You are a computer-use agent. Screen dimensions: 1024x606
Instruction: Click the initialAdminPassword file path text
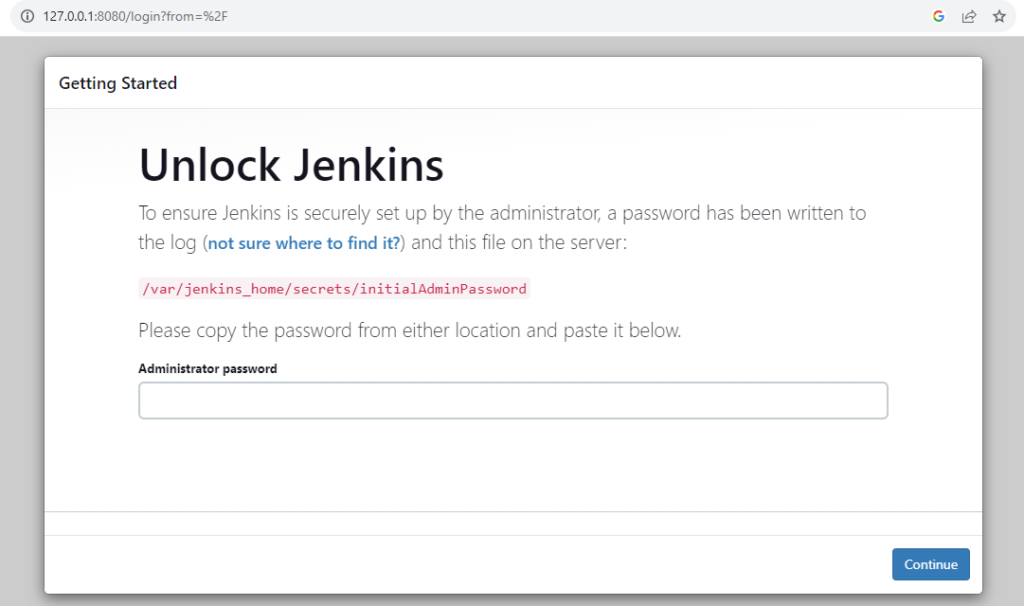click(x=333, y=289)
